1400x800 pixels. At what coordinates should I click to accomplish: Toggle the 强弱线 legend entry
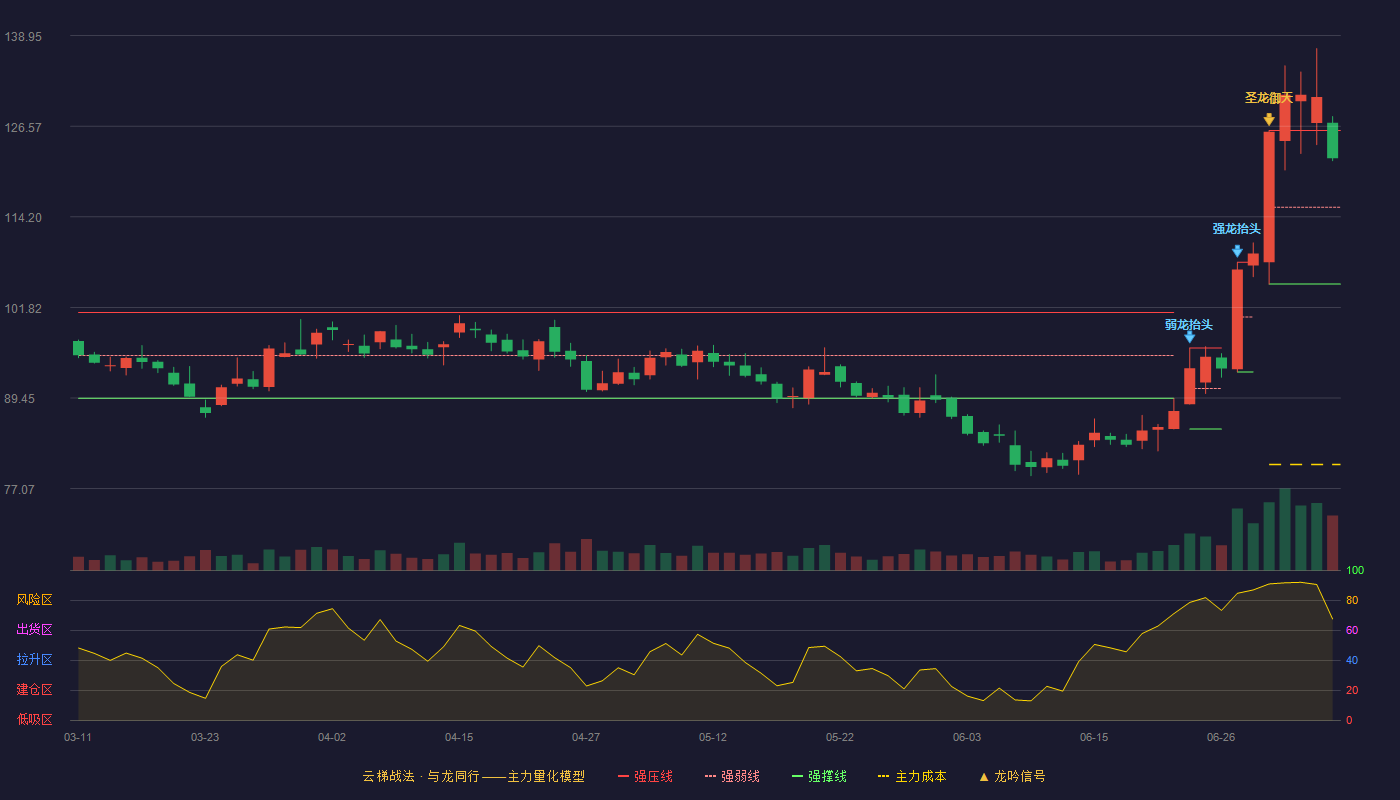click(732, 776)
